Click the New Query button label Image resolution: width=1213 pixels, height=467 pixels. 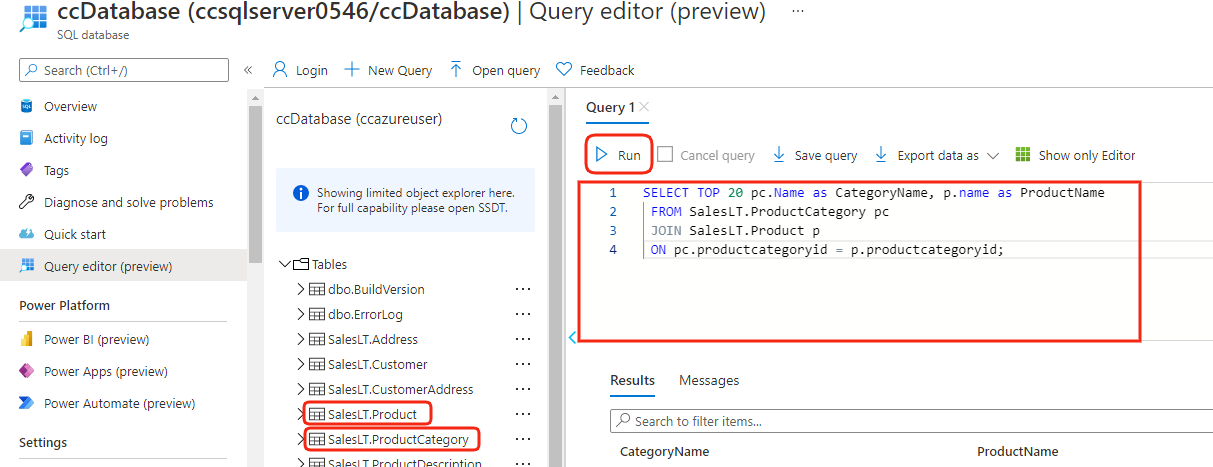point(400,70)
